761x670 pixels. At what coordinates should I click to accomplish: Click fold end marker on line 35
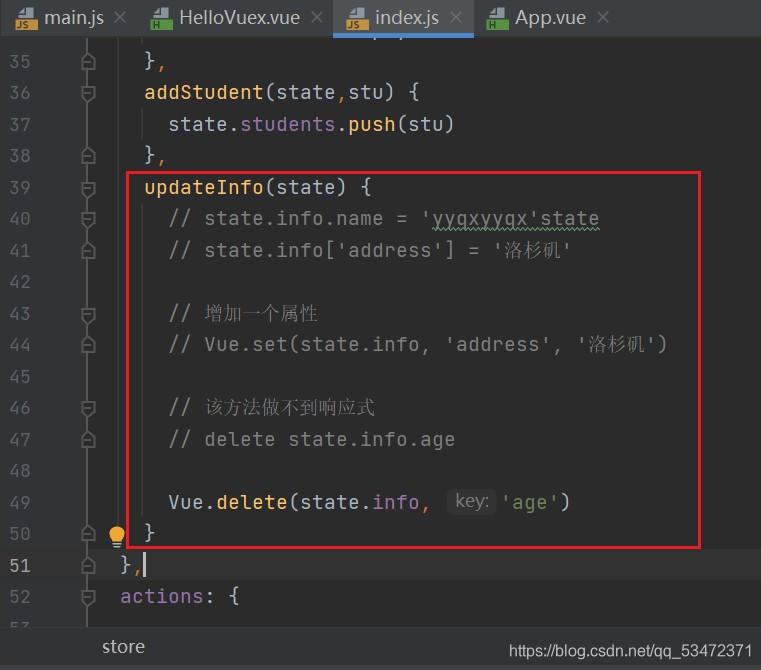pos(88,62)
